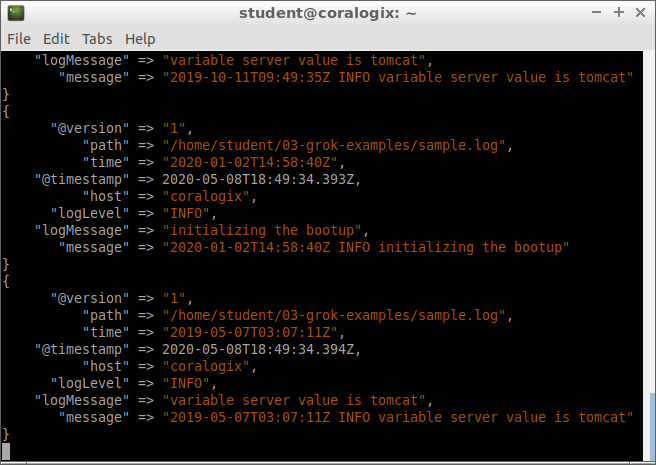Viewport: 656px width, 465px height.
Task: Click the "@version" key in the last record
Action: 90,298
